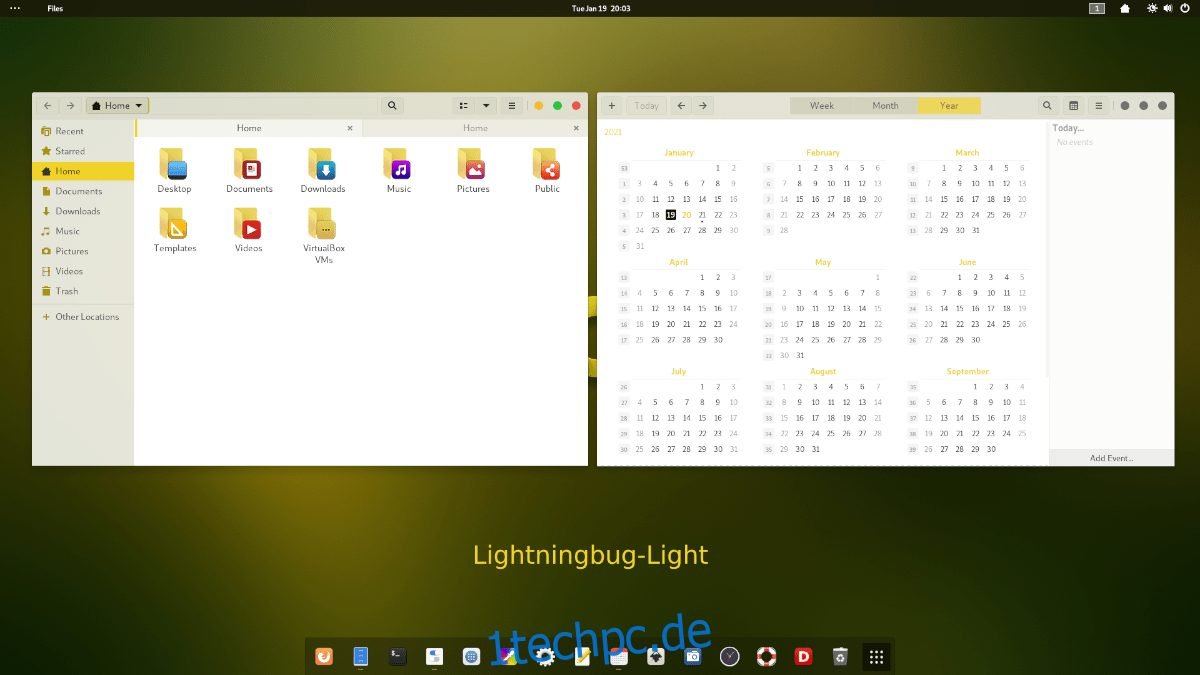This screenshot has width=1200, height=675.
Task: Click workspace indicator 1 in top bar
Action: pyautogui.click(x=1097, y=8)
